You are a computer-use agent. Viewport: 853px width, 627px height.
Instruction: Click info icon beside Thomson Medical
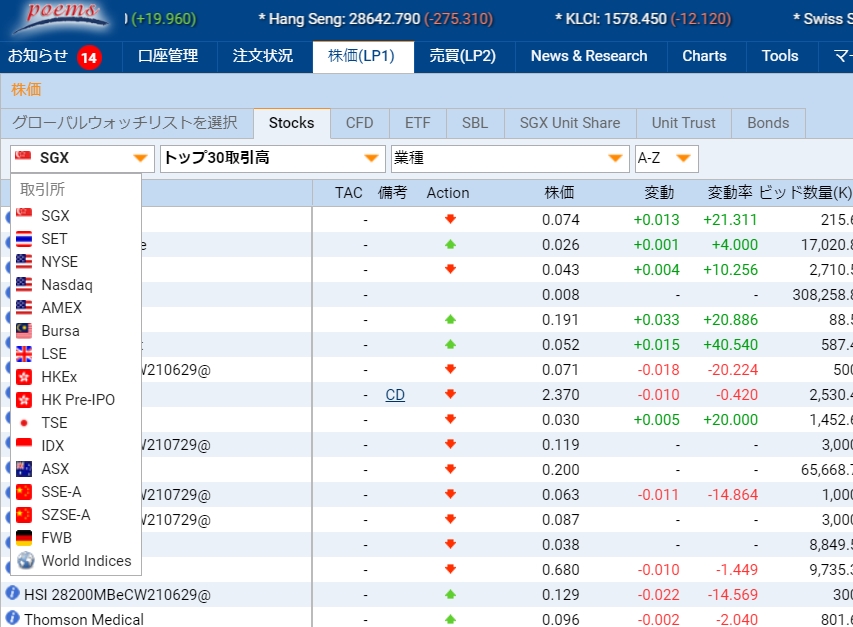(x=12, y=618)
